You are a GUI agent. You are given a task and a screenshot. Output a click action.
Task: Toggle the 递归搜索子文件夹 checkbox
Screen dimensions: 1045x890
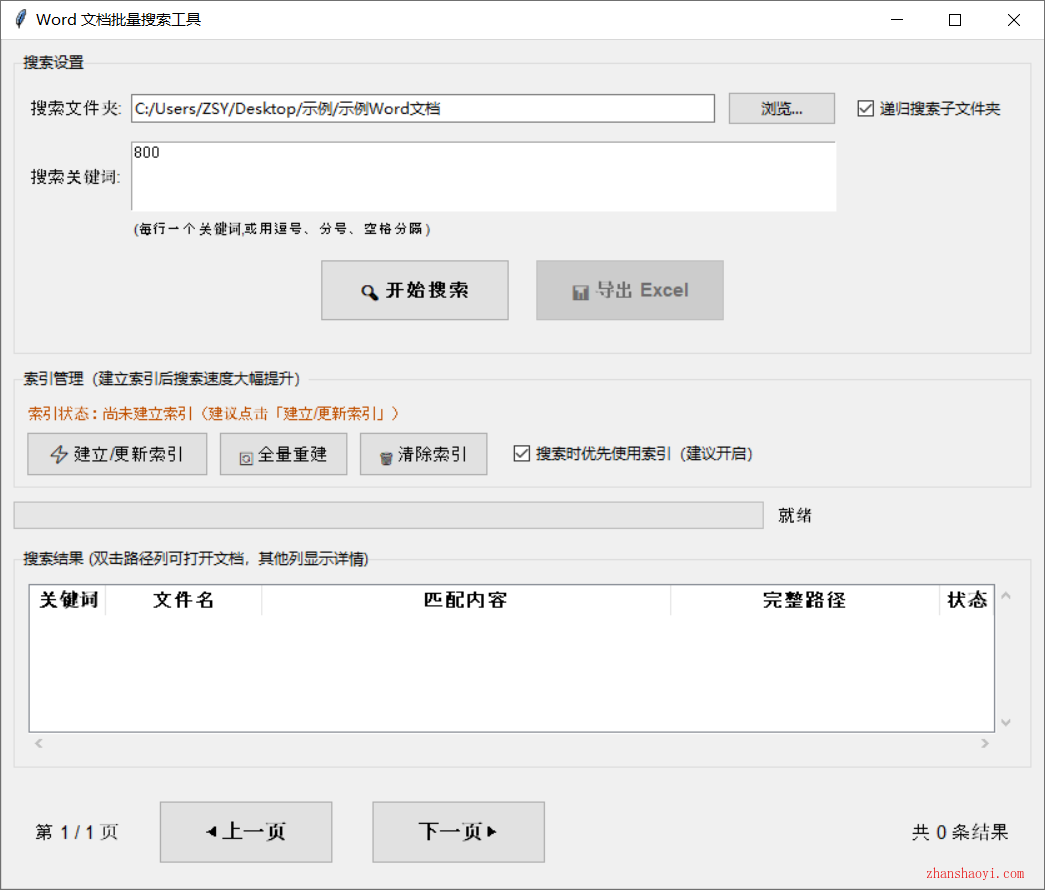[865, 108]
